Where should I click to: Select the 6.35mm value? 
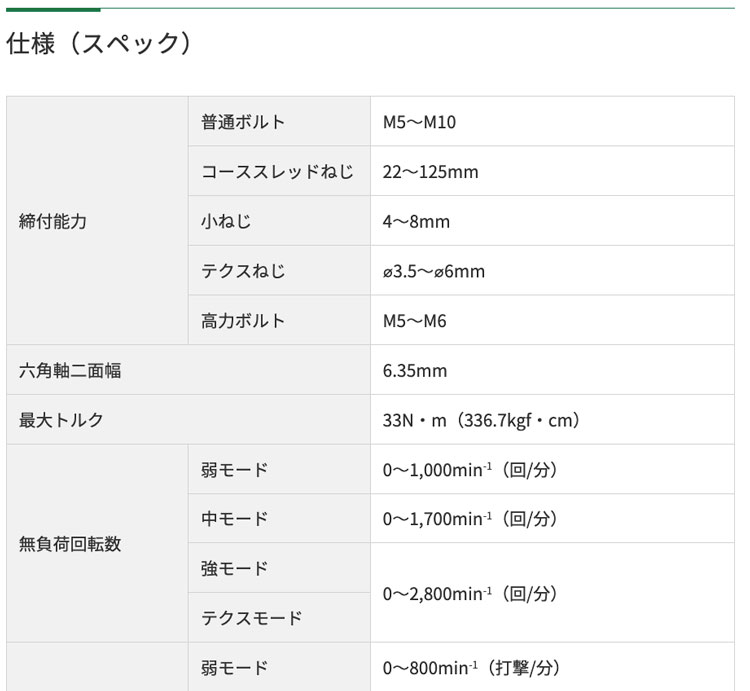point(414,371)
